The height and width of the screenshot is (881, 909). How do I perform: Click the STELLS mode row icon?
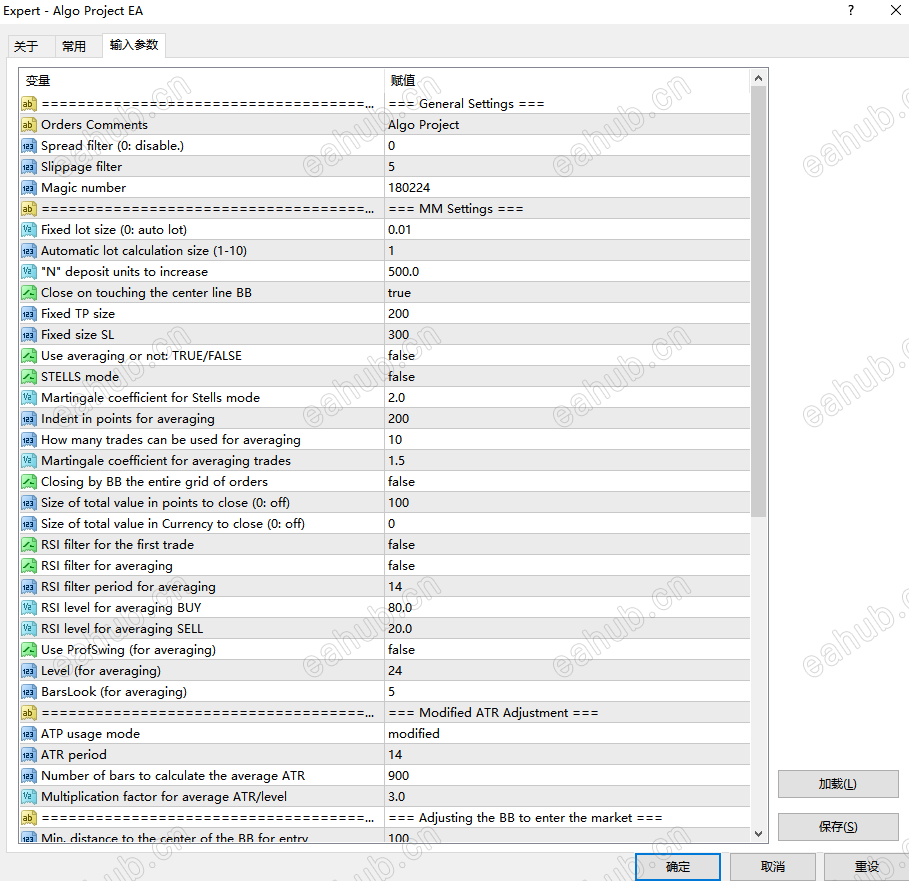28,377
